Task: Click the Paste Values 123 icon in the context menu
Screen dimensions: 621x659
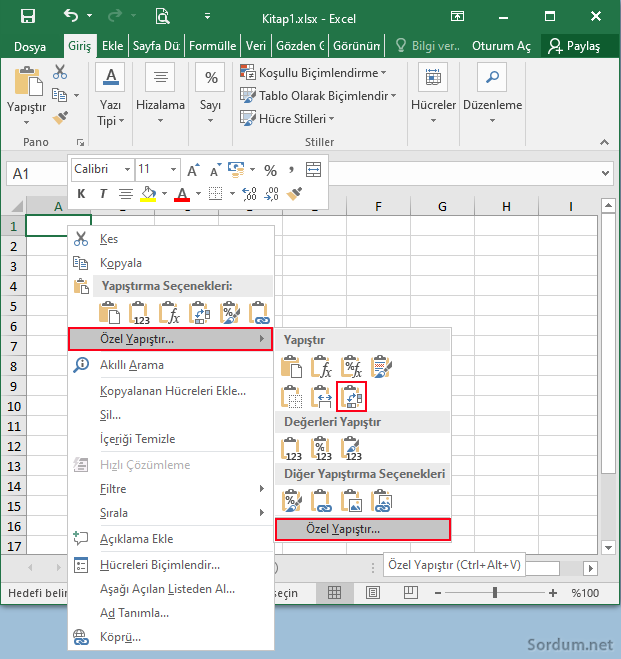Action: (x=139, y=313)
